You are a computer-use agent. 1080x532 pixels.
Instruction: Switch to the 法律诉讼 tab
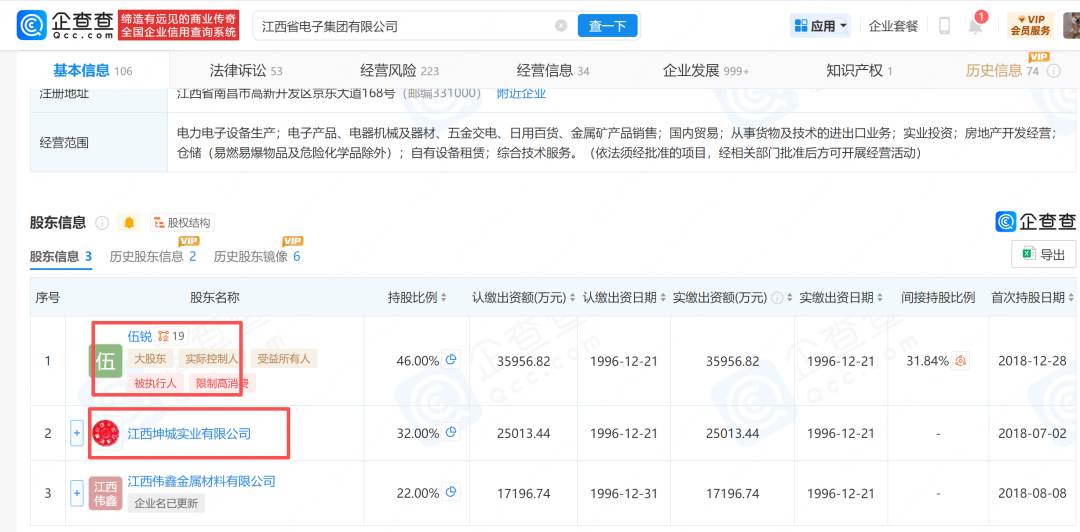[x=246, y=70]
